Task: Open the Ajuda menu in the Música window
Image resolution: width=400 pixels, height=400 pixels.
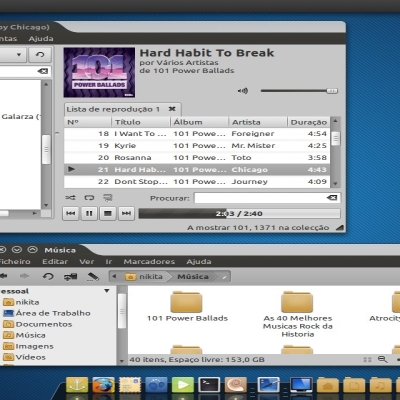Action: [x=199, y=262]
